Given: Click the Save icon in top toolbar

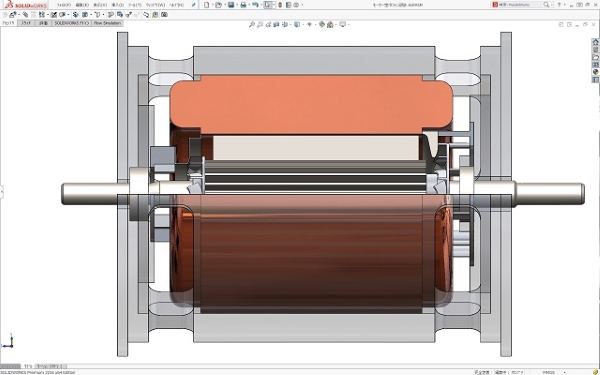Looking at the screenshot, I should coord(231,5).
